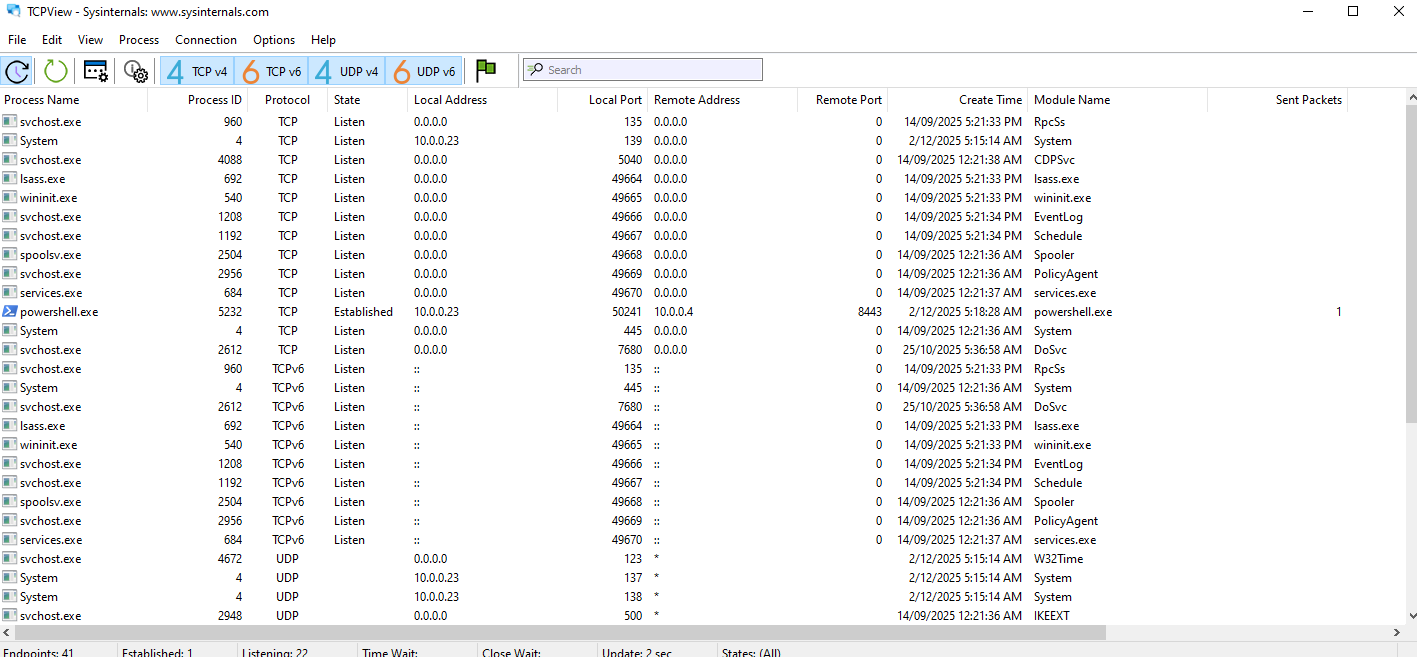The image size is (1417, 657).
Task: Click the powershell.exe process icon
Action: (x=10, y=312)
